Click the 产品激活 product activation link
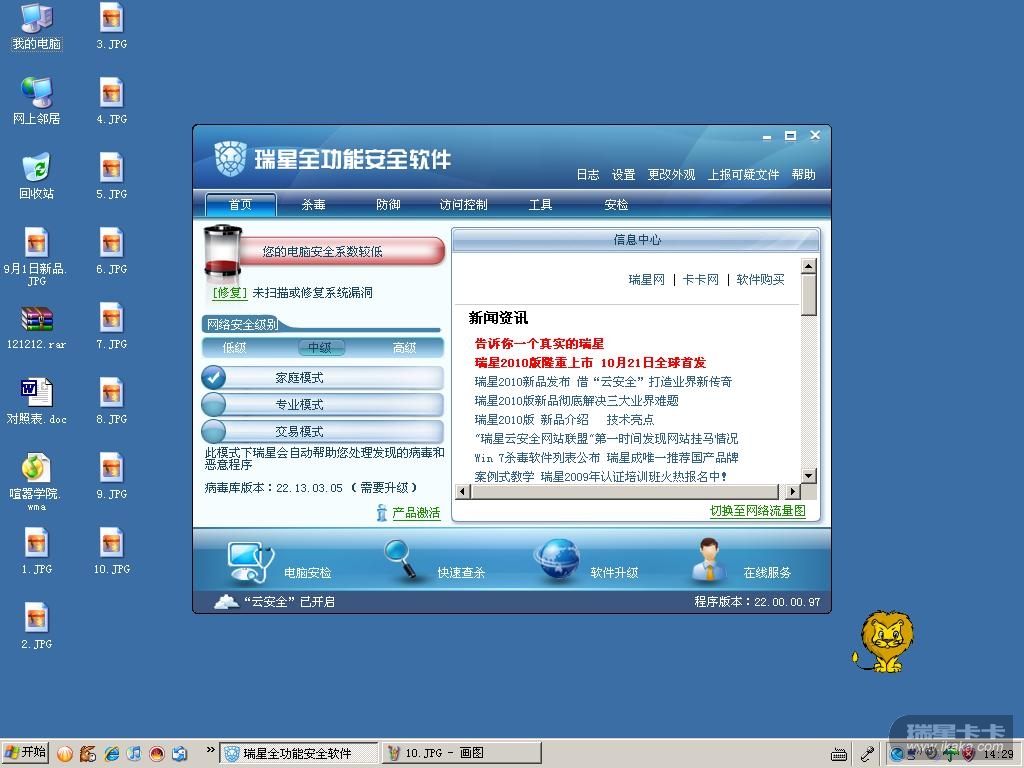Screen dimensions: 1024x768 coord(416,513)
